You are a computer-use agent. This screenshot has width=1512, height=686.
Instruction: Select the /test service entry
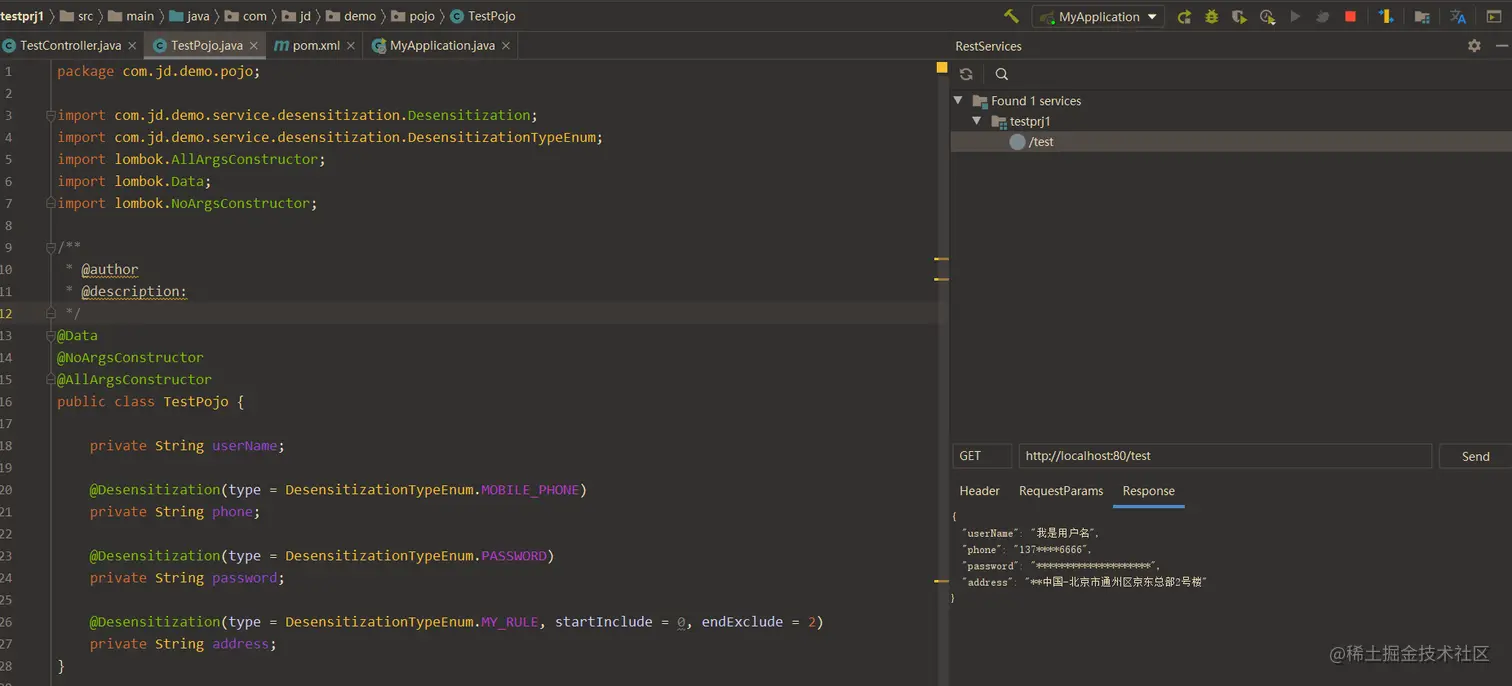pyautogui.click(x=1231, y=142)
